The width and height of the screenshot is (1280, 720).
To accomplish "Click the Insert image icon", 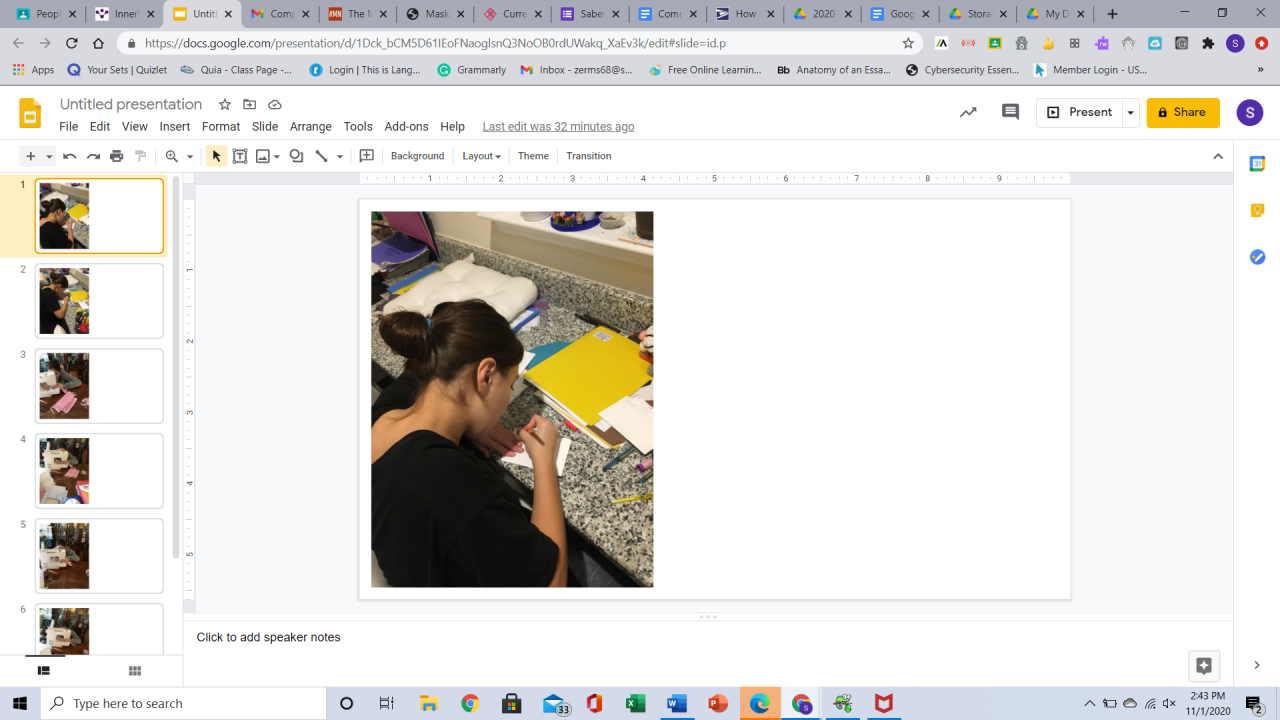I will click(263, 156).
